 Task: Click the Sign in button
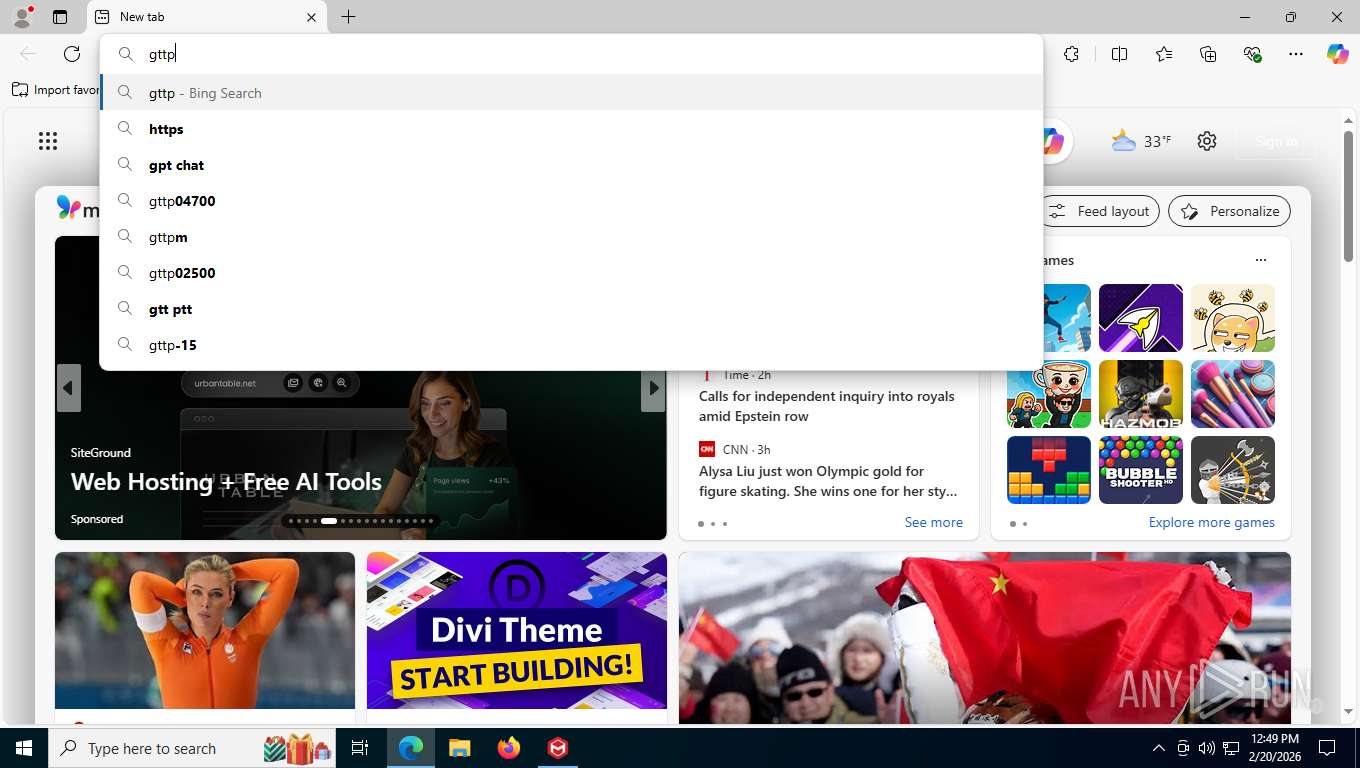(x=1276, y=141)
